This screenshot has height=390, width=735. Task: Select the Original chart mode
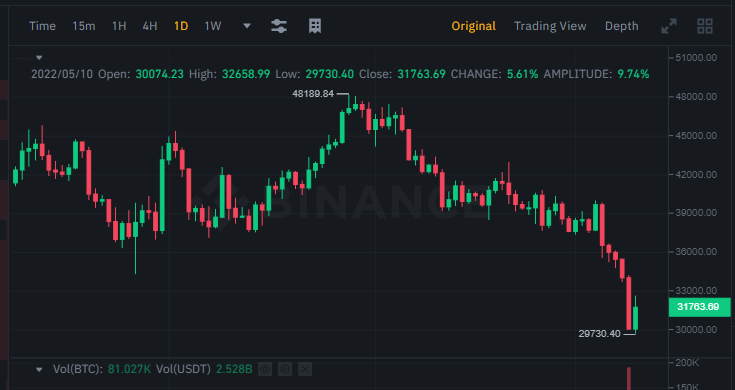point(473,26)
